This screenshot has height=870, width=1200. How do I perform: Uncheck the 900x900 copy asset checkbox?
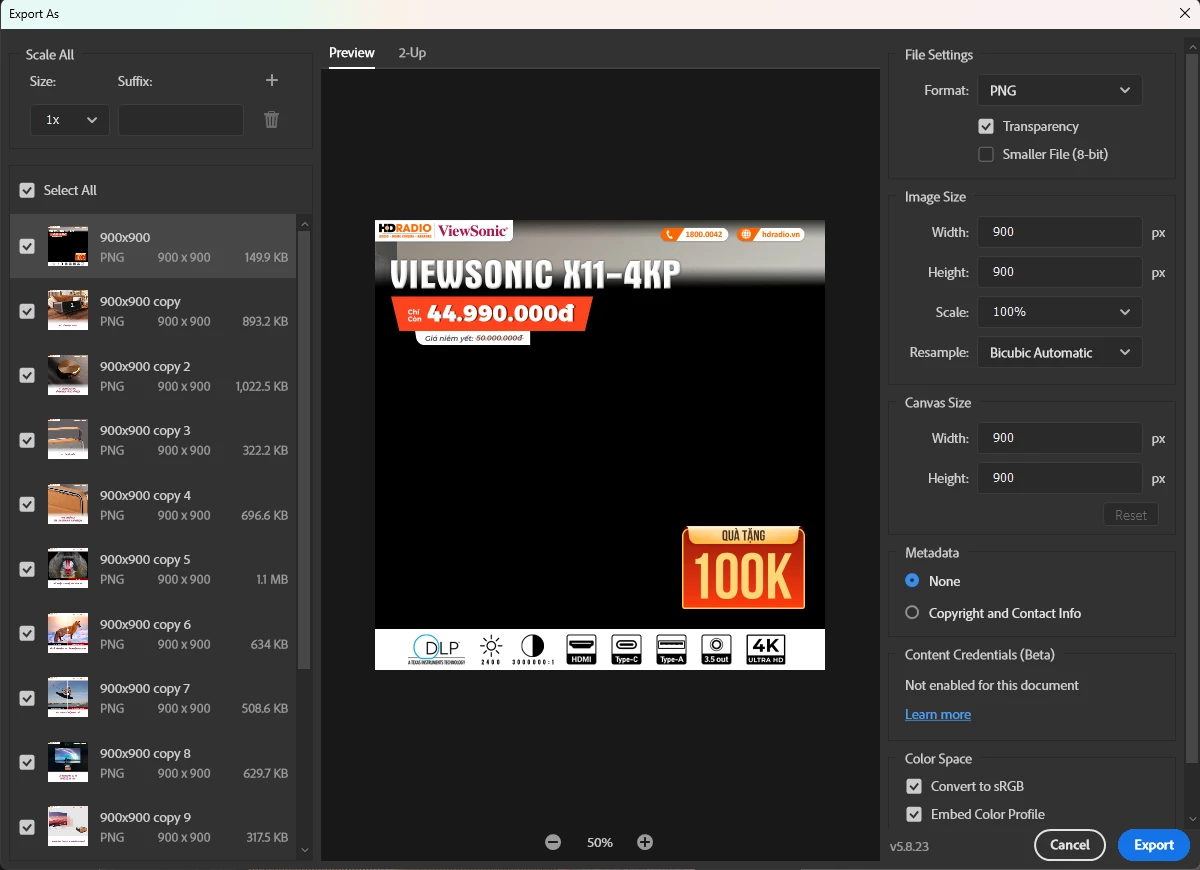(27, 311)
